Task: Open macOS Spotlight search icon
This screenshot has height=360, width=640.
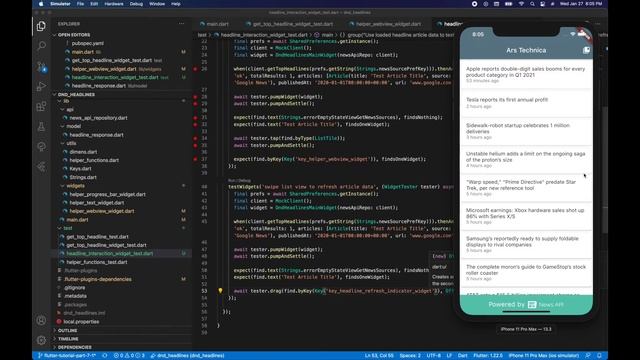Action: (x=532, y=4)
